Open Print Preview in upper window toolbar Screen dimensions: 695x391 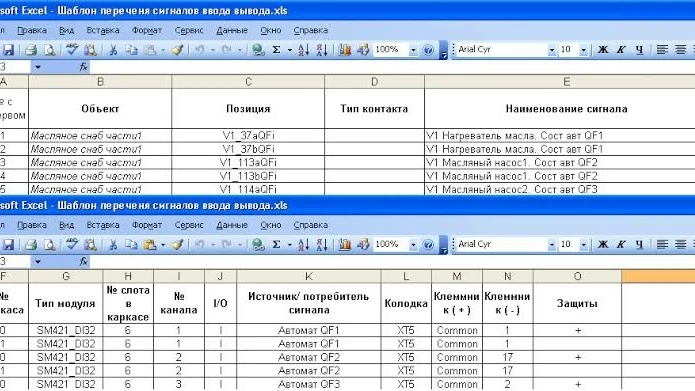coord(50,50)
